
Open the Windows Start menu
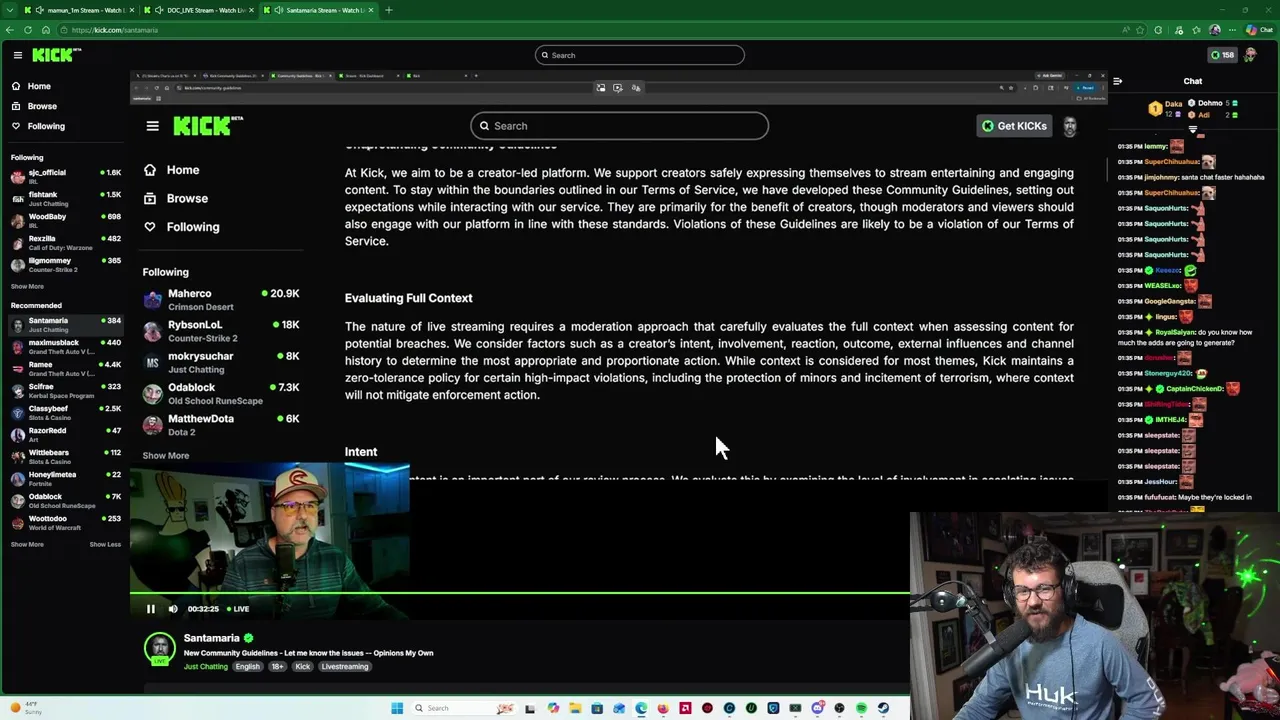click(397, 708)
